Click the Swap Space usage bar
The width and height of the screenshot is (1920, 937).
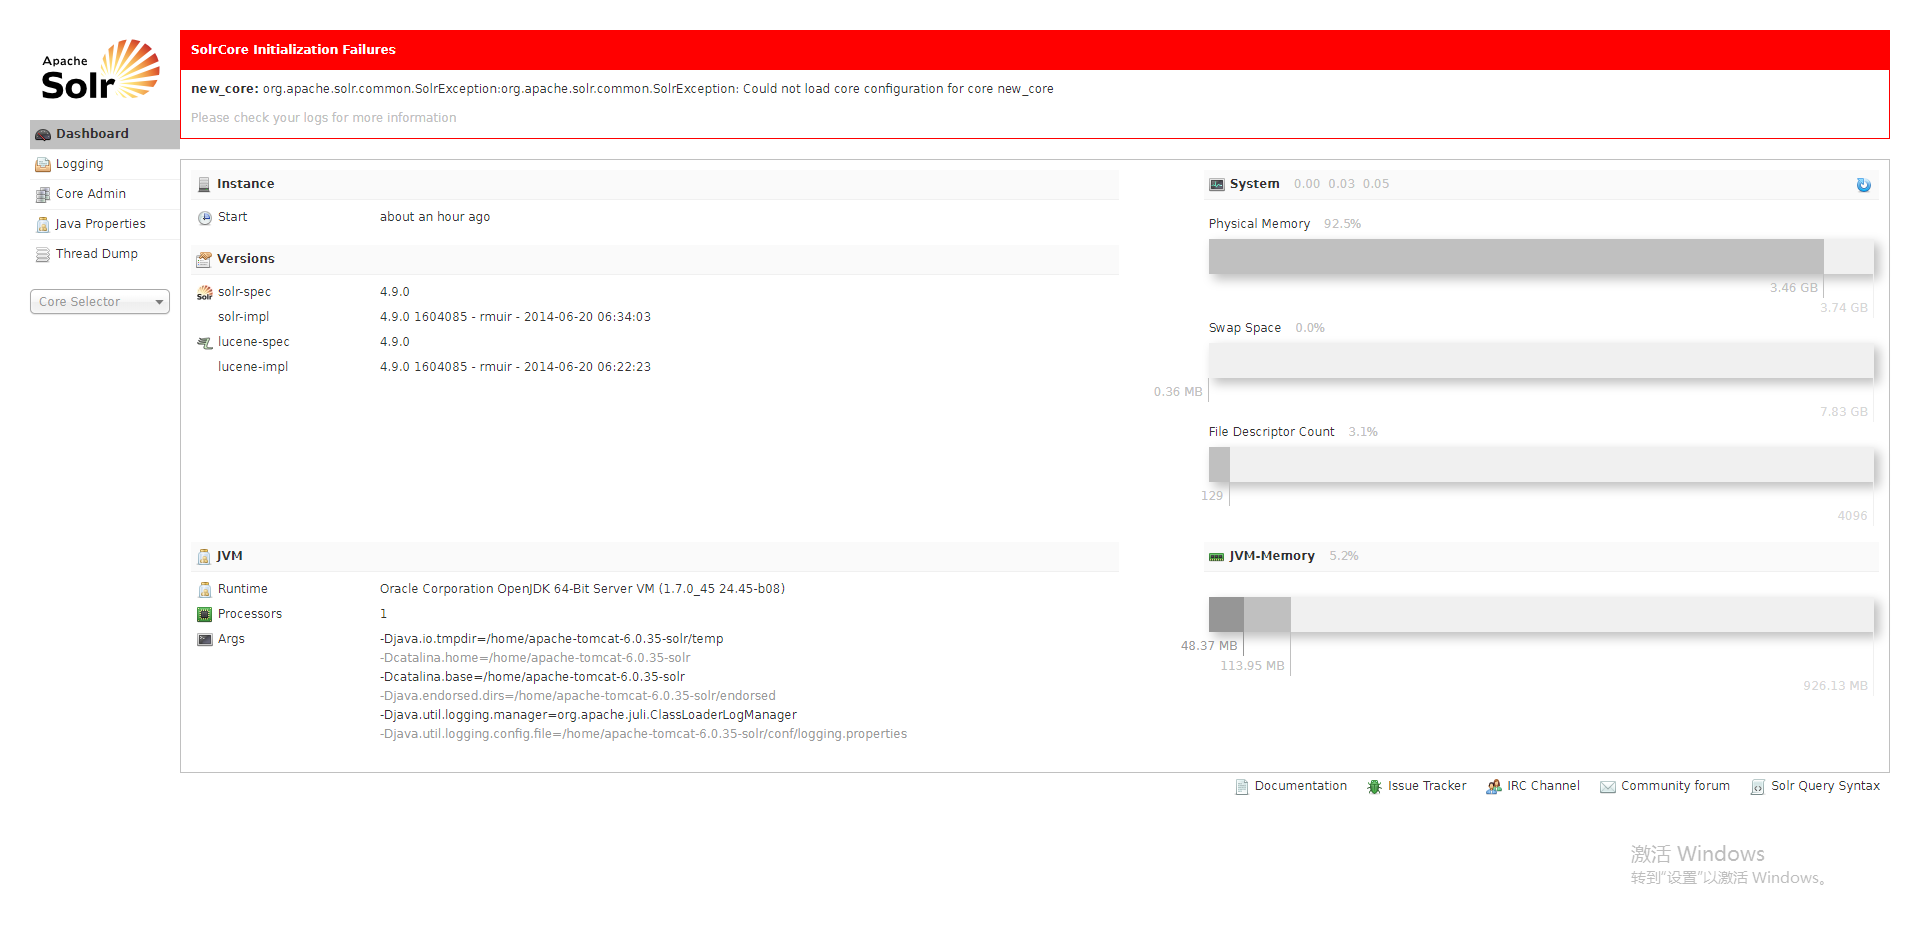coord(1541,361)
